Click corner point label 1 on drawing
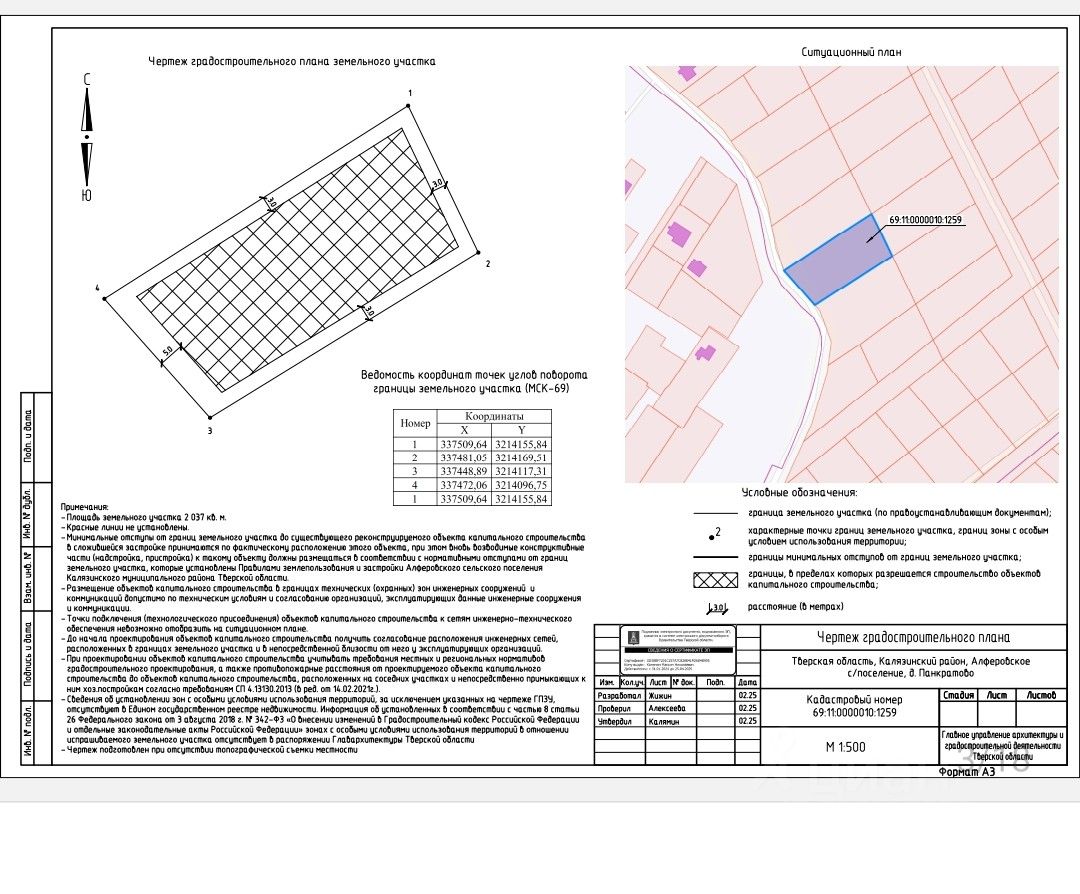This screenshot has height=894, width=1080. tap(410, 93)
